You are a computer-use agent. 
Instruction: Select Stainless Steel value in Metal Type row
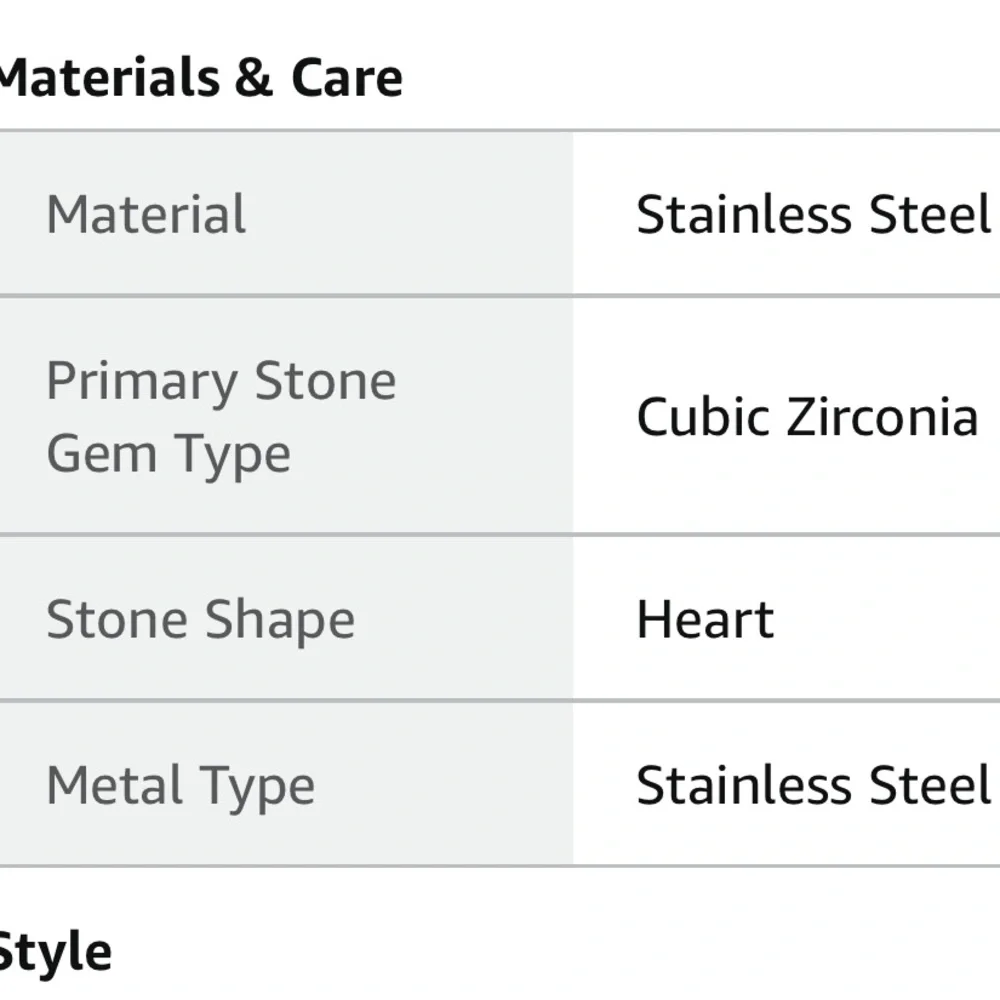tap(813, 785)
